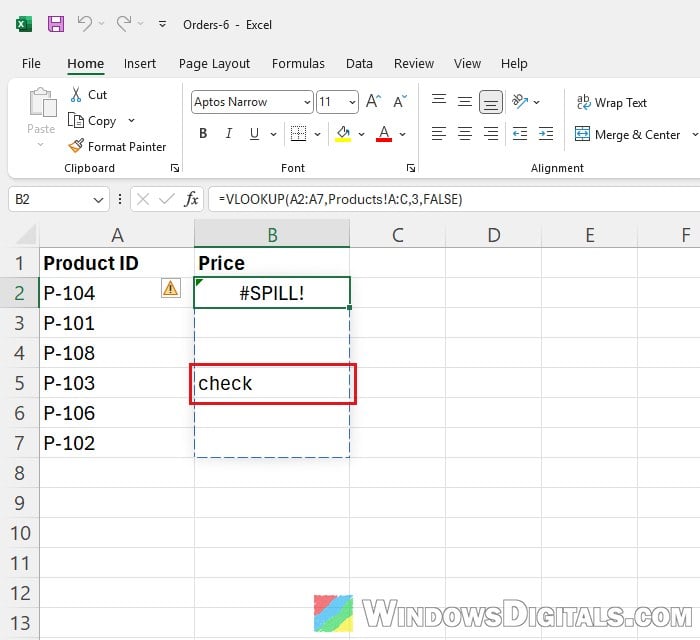This screenshot has width=700, height=640.
Task: Click the Bottom Align icon
Action: 491,102
